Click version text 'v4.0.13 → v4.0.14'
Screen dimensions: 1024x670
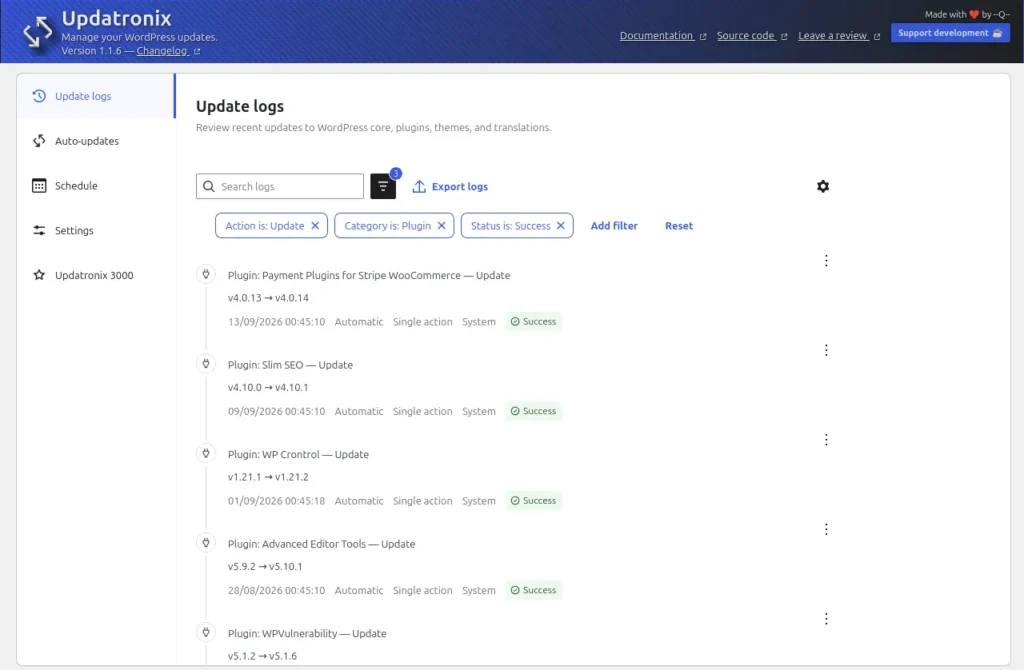click(x=268, y=298)
